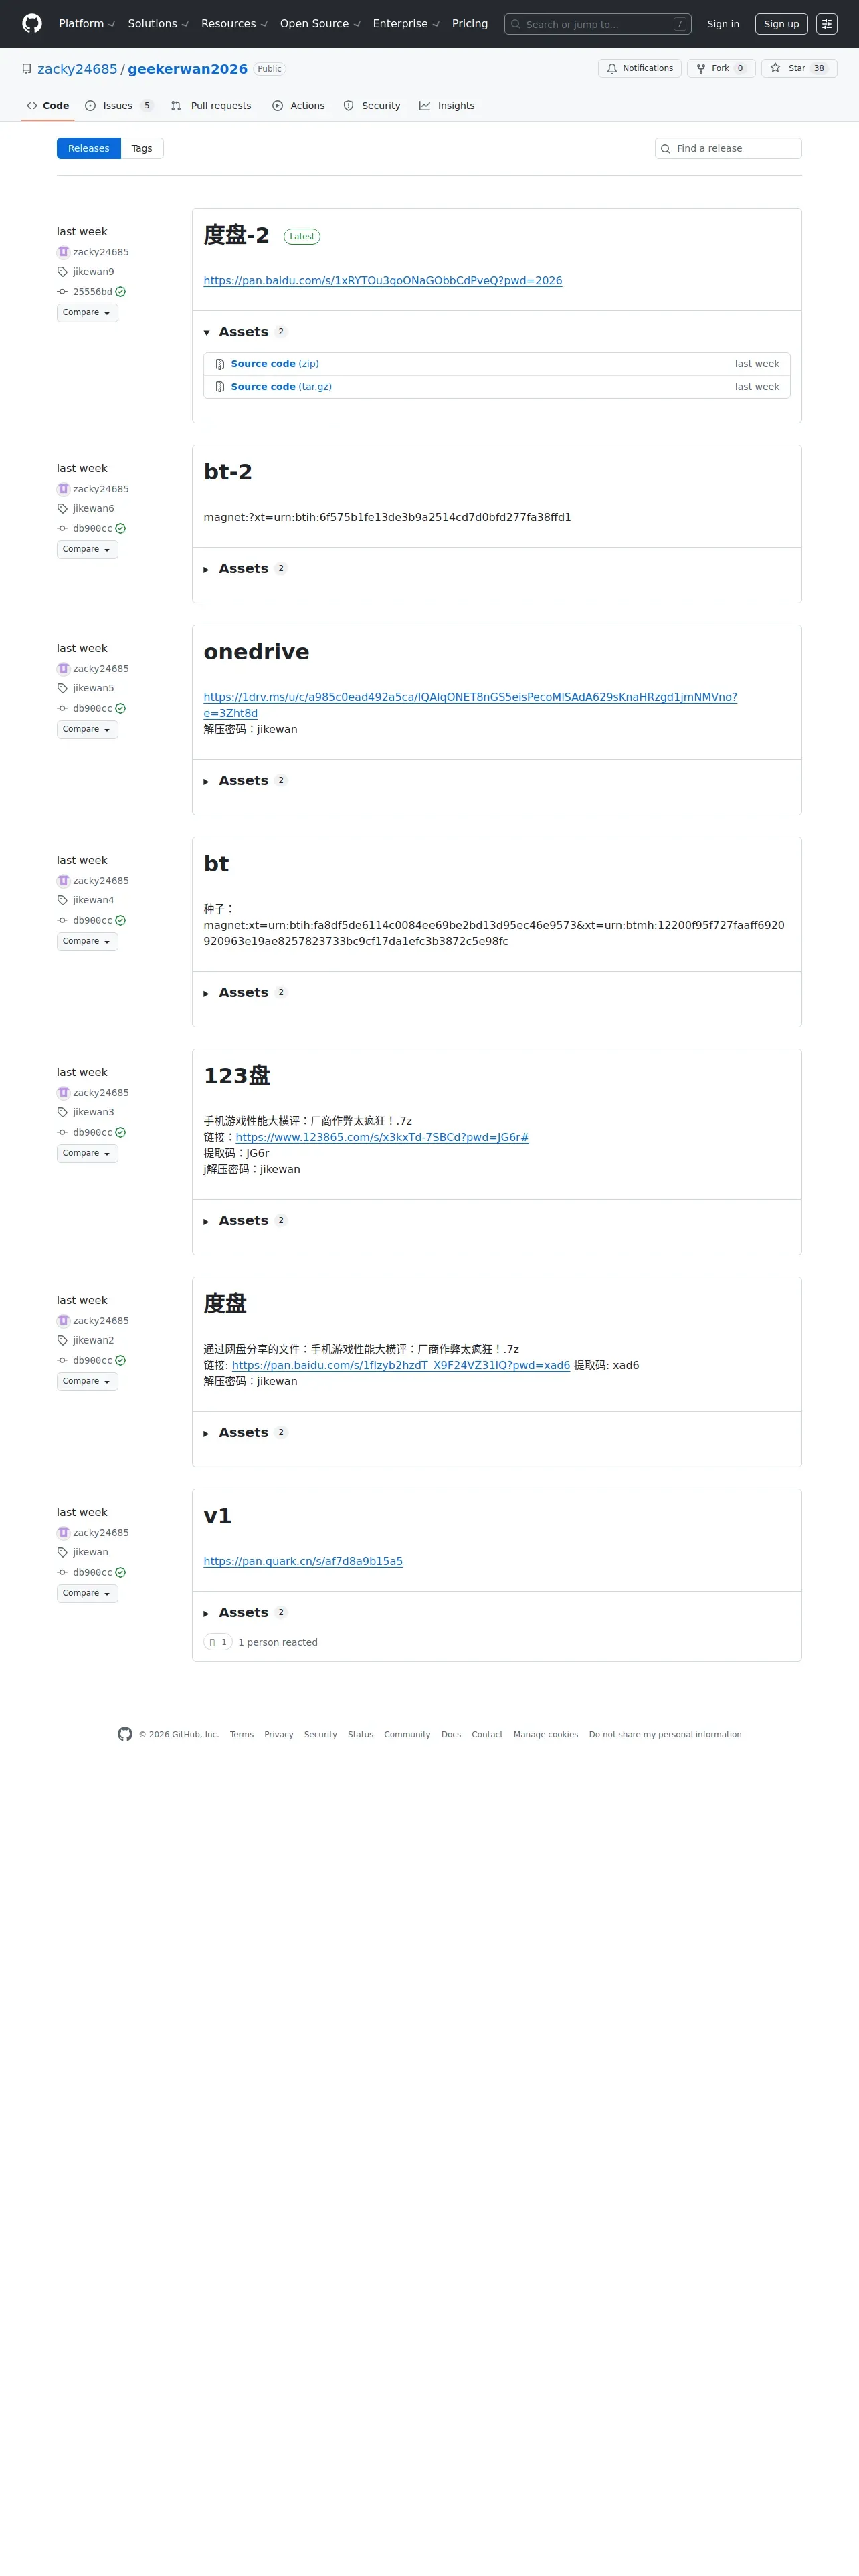Open the Solutions dropdown
This screenshot has height=2576, width=859.
(157, 24)
